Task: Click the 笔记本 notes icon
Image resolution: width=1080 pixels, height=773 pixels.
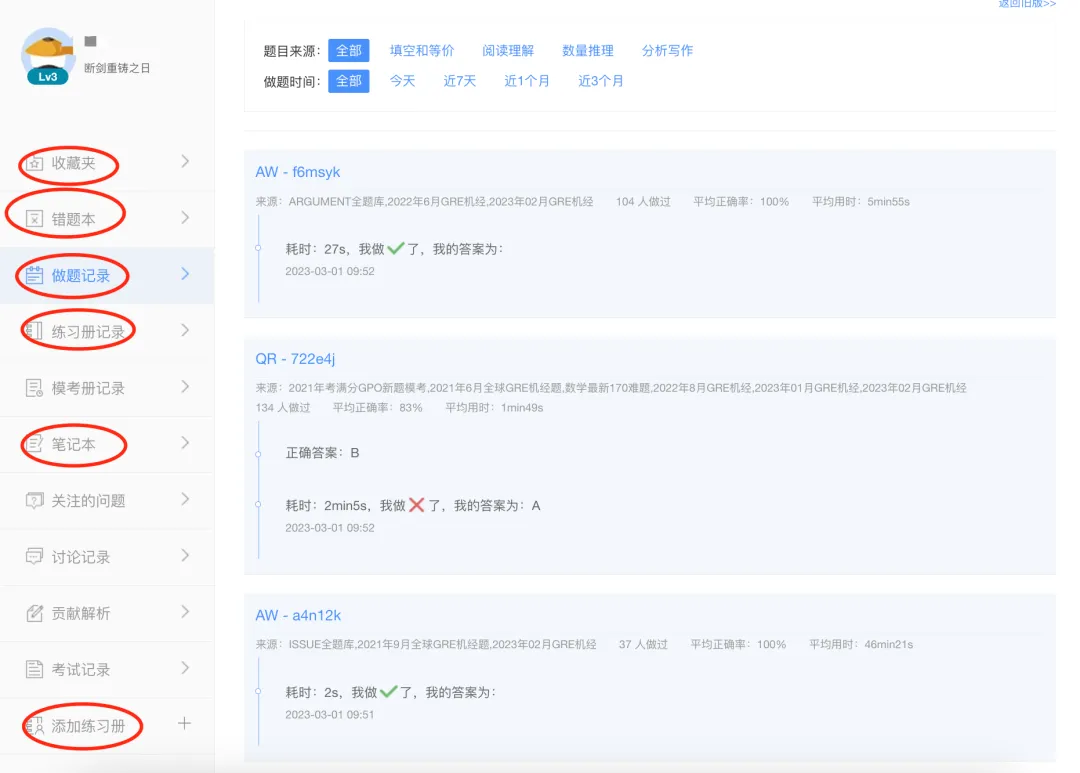Action: click(x=35, y=444)
